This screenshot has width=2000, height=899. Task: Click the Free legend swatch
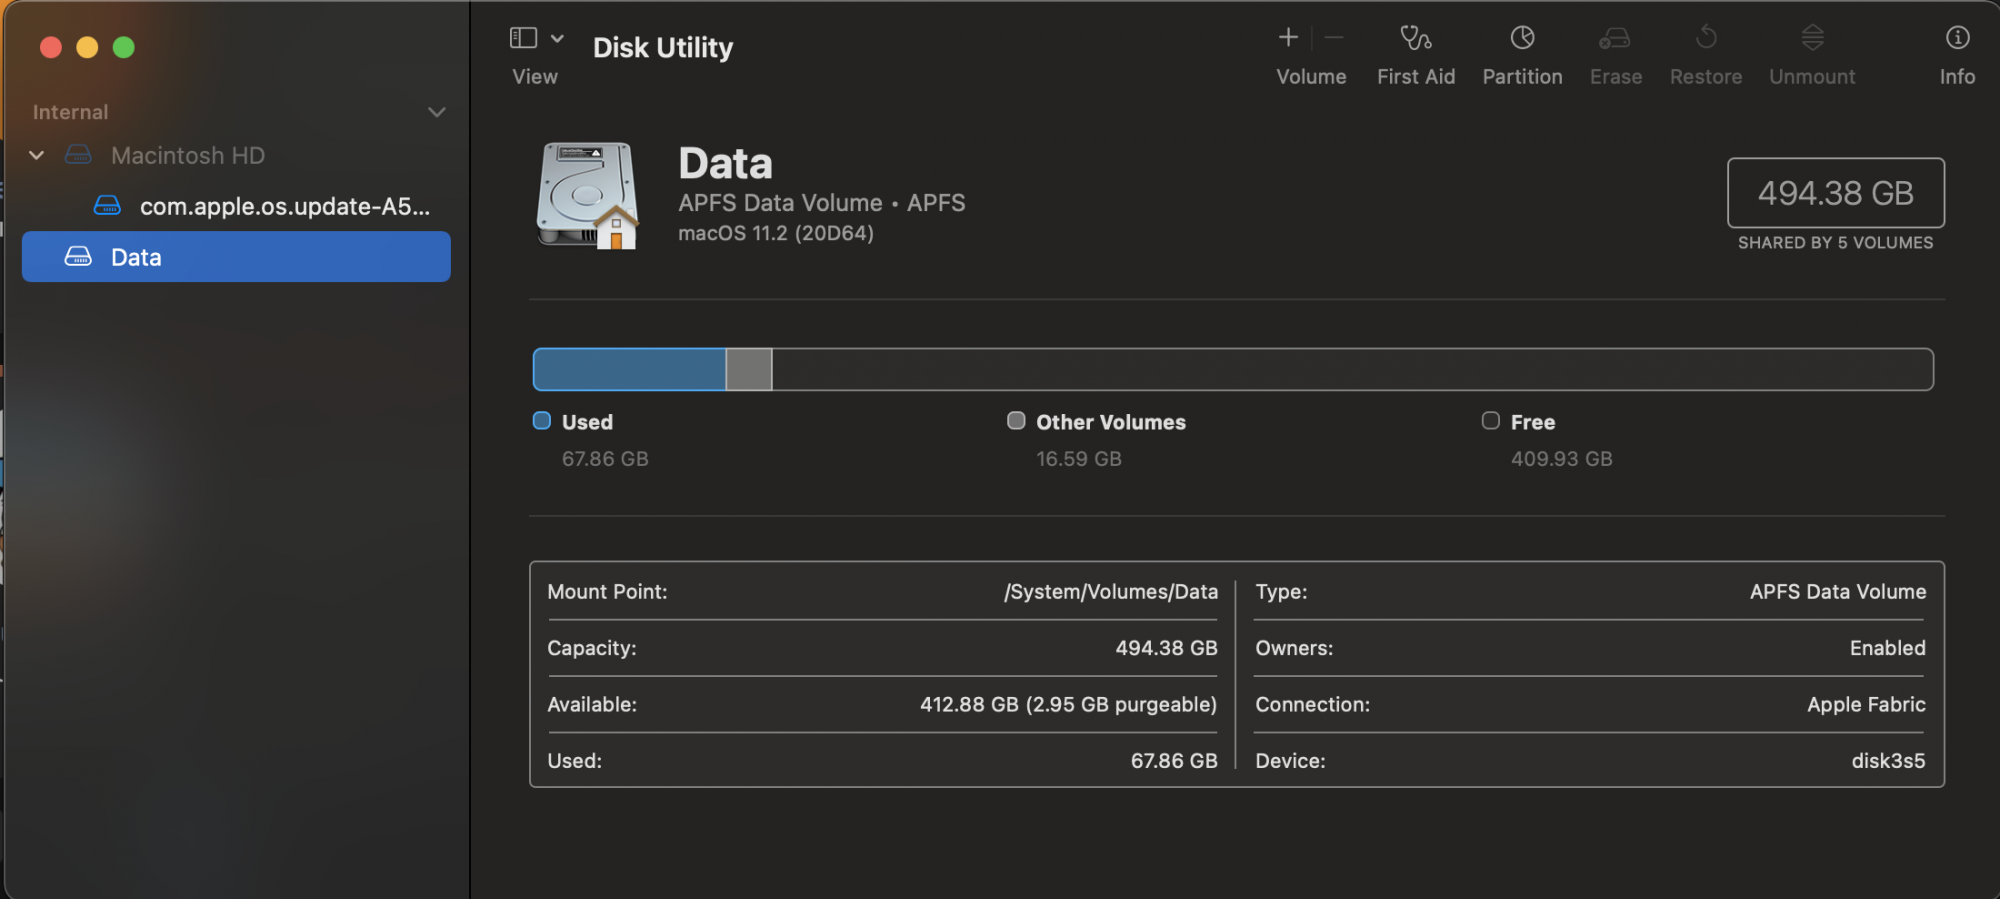click(x=1490, y=421)
